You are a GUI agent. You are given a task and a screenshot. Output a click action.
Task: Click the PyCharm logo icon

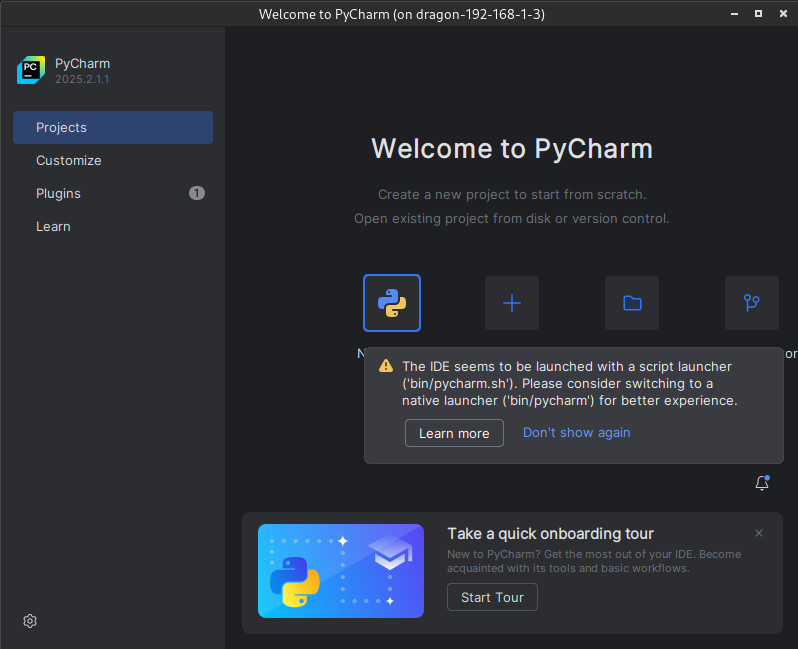31,70
